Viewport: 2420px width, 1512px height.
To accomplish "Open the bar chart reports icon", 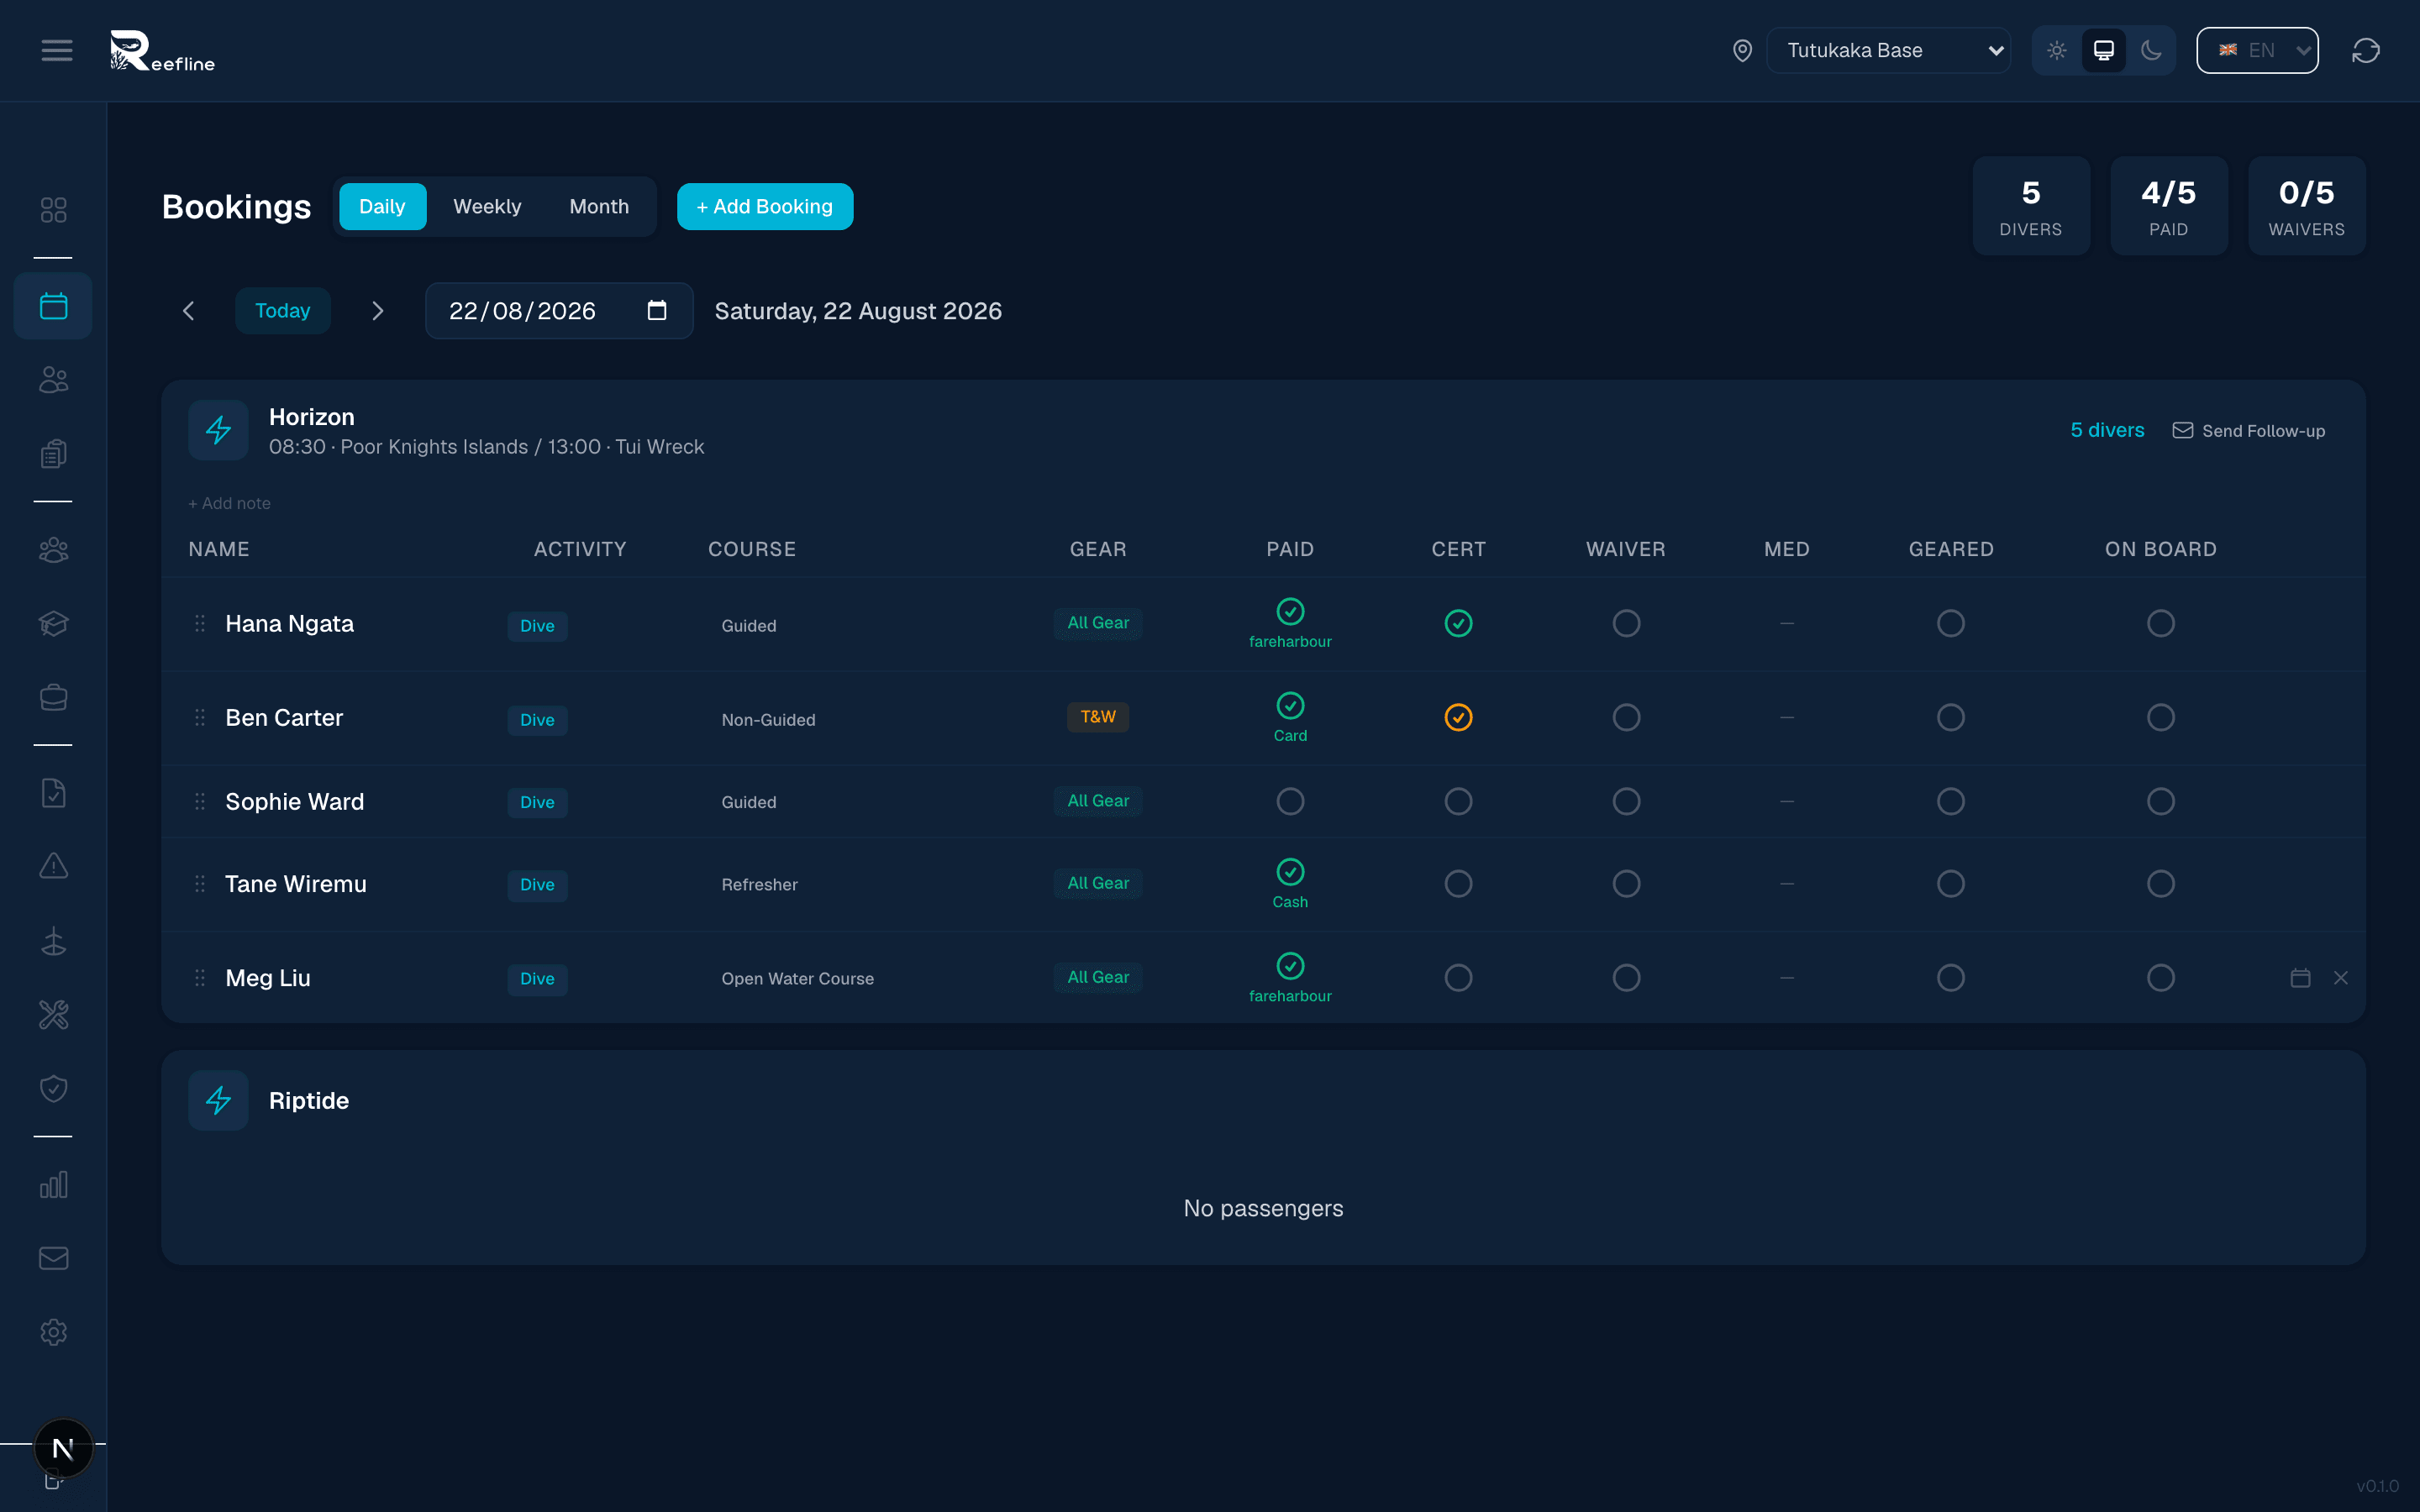I will 53,1185.
